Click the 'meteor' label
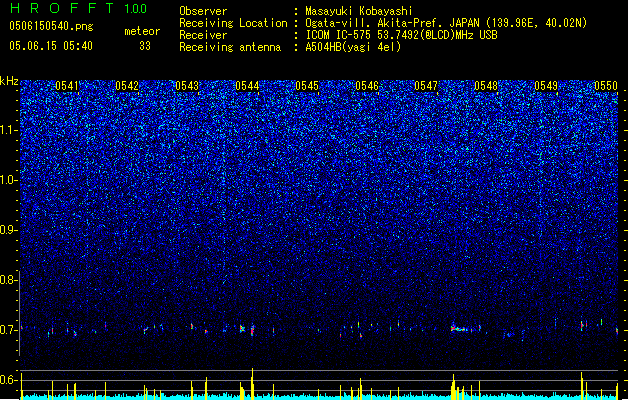 click(x=142, y=31)
